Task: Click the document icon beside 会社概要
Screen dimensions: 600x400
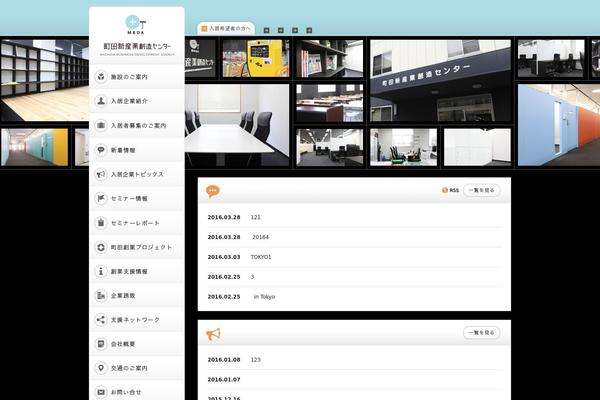Action: point(101,344)
